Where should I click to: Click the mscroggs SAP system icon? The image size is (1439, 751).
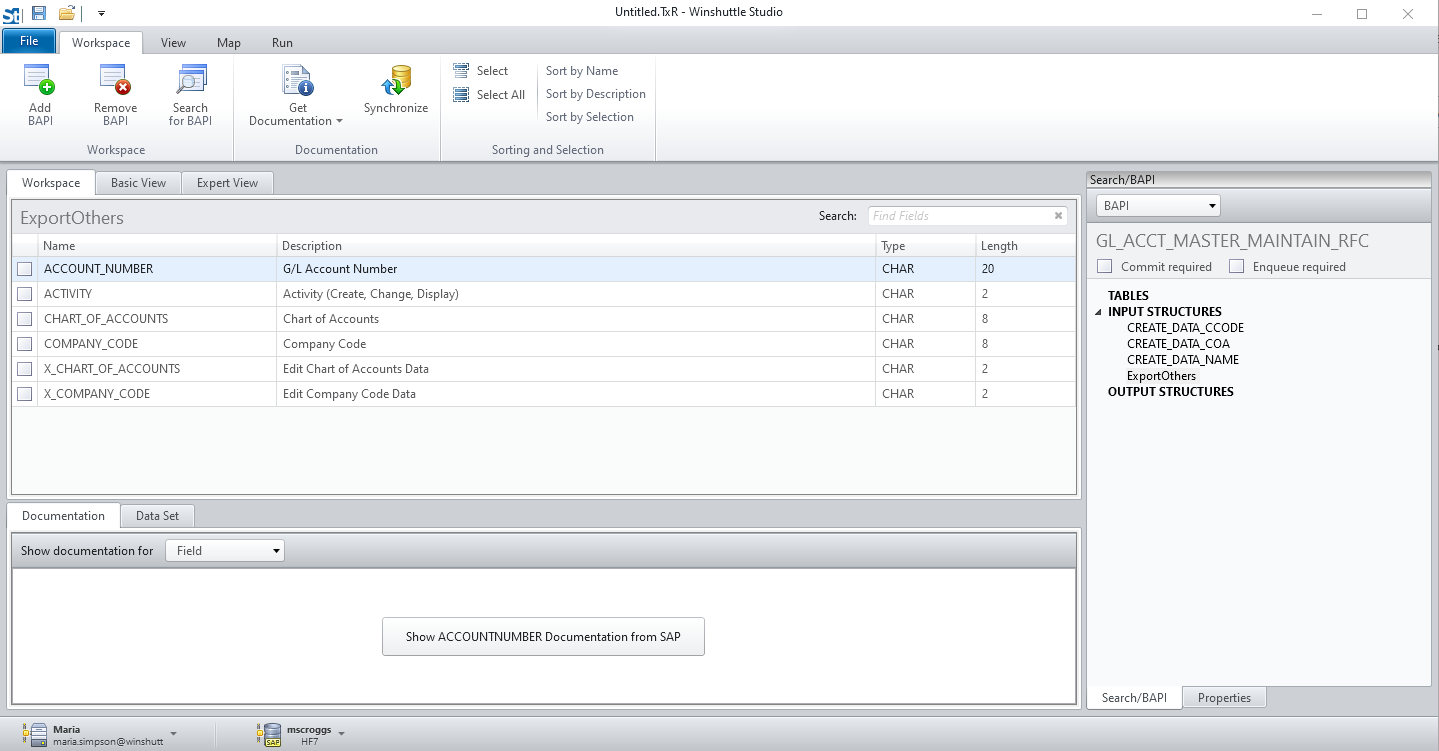point(269,735)
